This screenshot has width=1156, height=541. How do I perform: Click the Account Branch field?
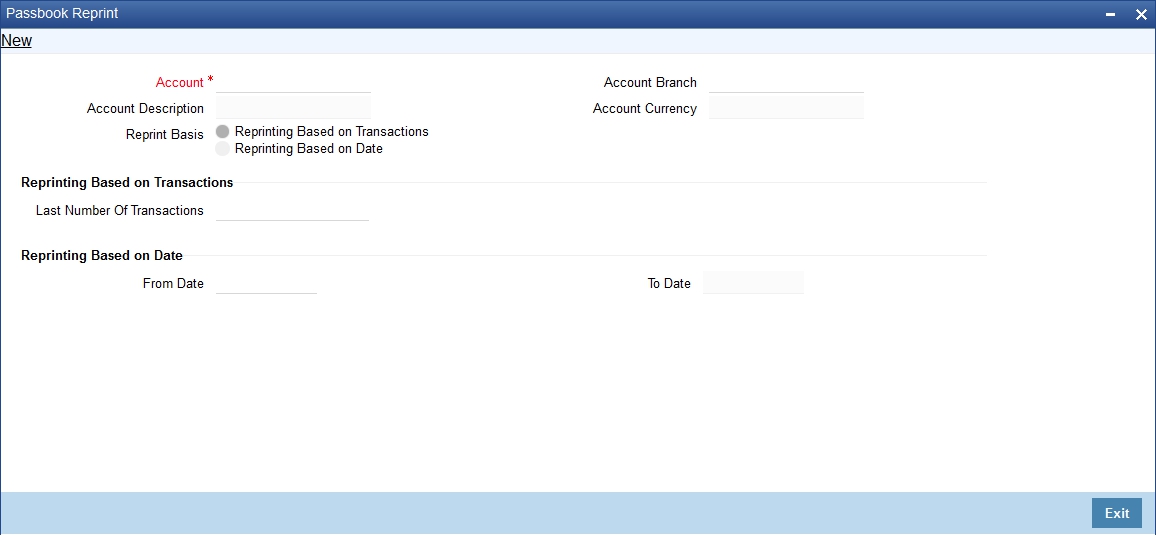tap(786, 82)
